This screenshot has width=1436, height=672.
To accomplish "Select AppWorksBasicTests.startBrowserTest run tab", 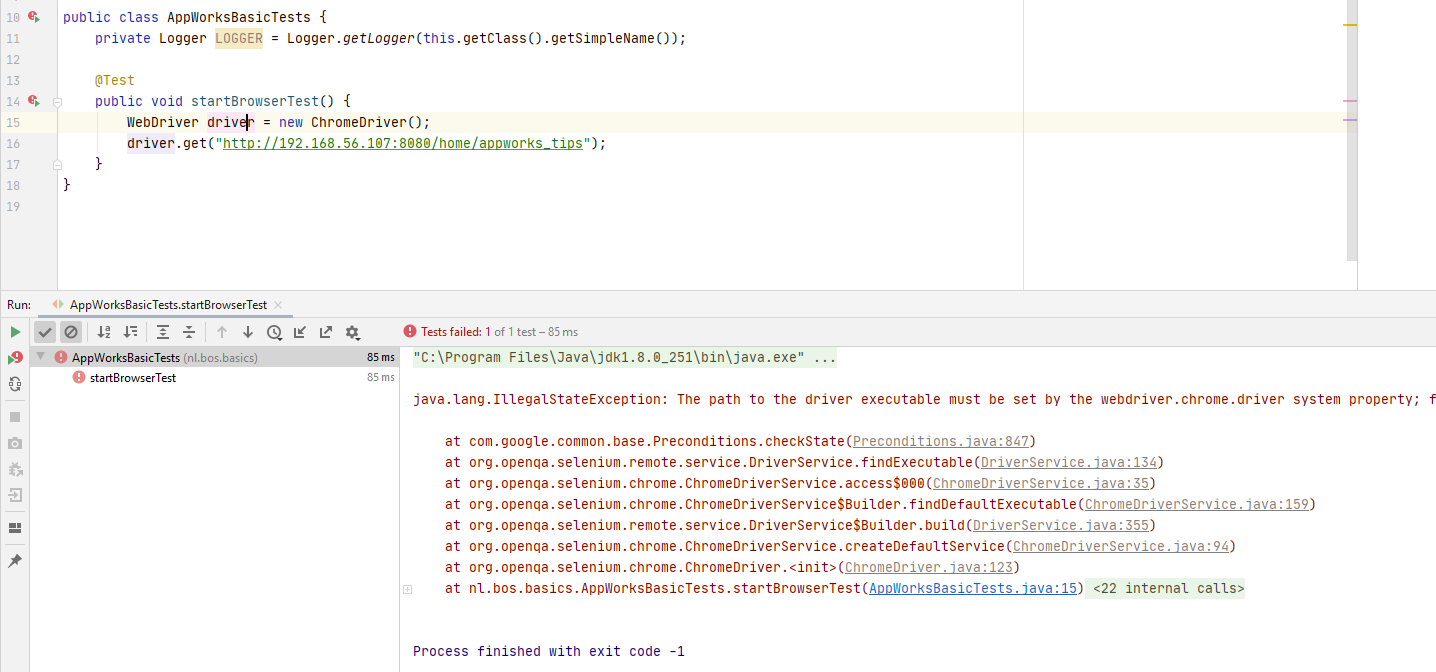I will coord(167,305).
